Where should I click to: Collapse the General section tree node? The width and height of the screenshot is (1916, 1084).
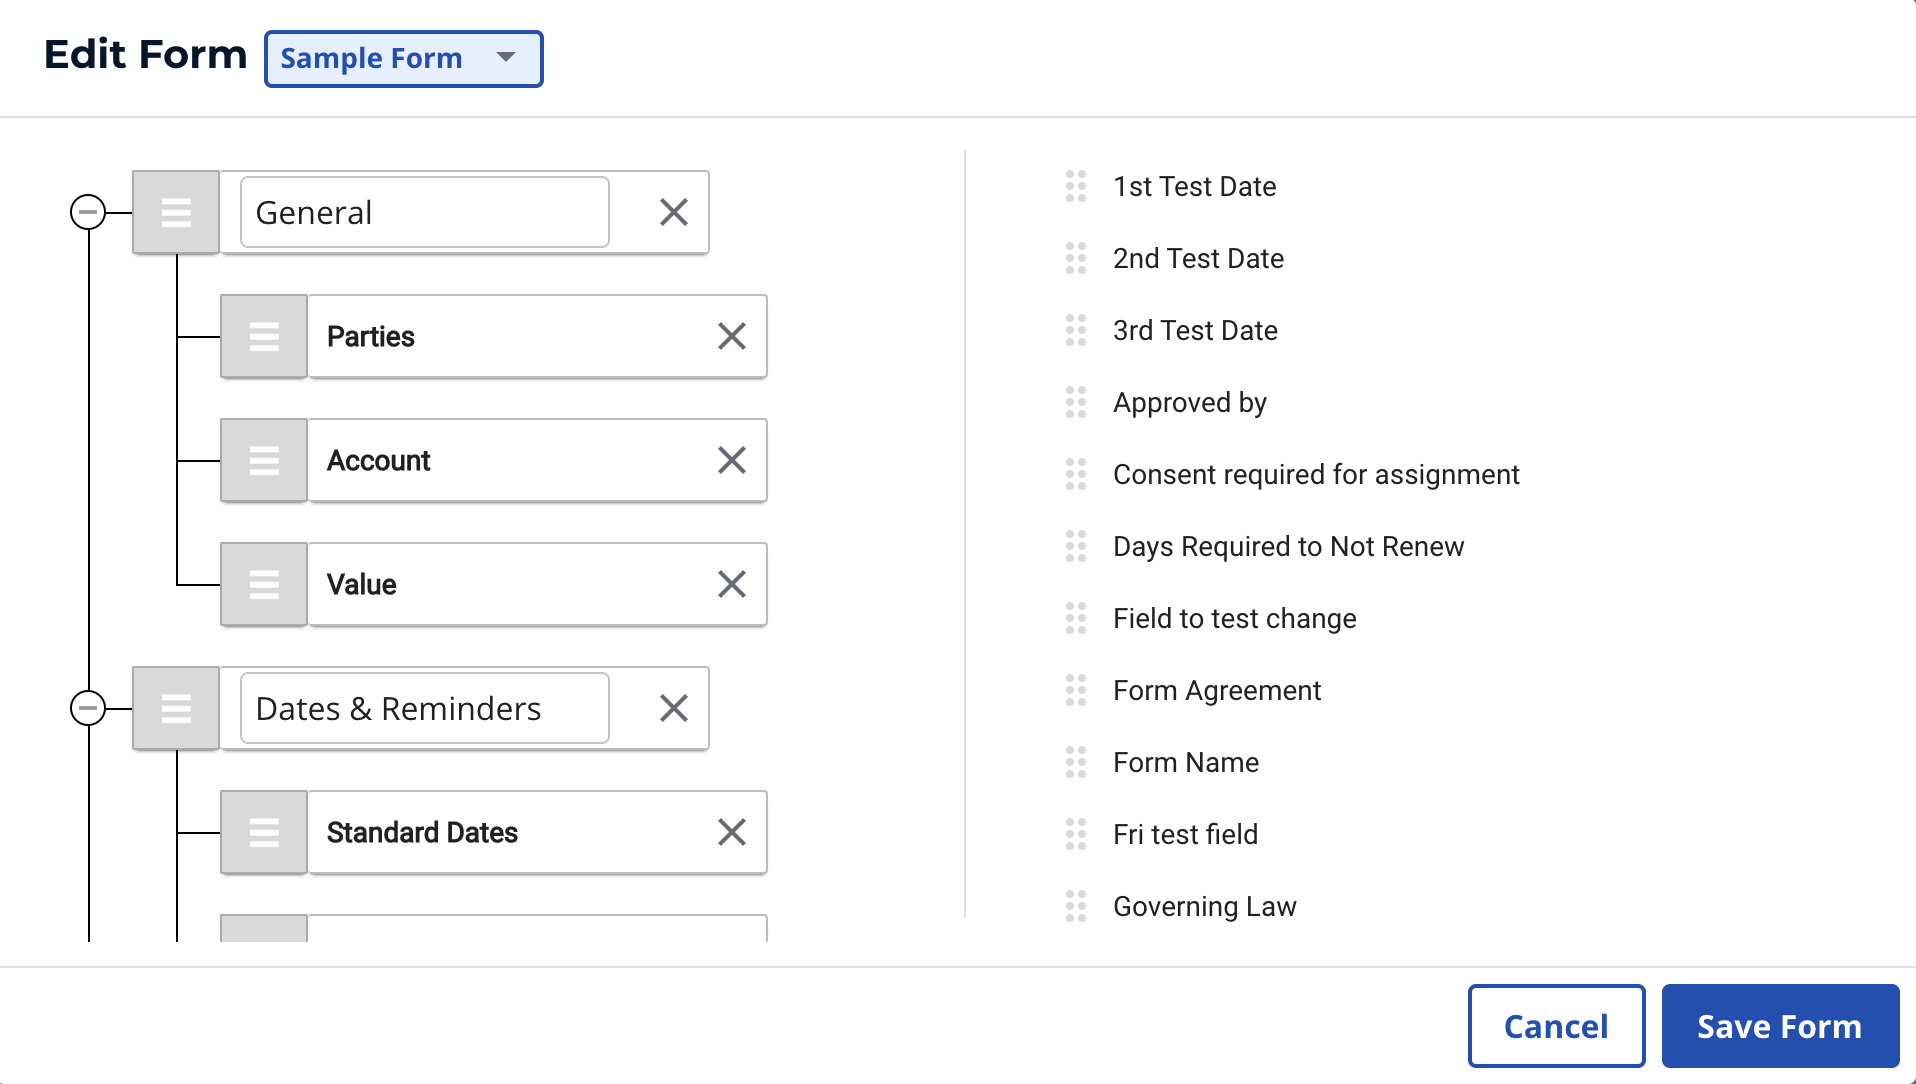click(88, 212)
